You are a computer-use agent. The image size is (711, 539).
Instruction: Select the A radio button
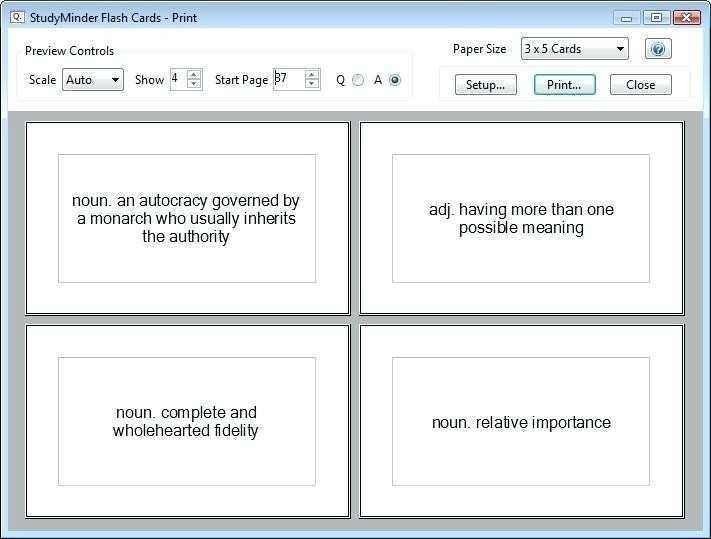tap(395, 81)
